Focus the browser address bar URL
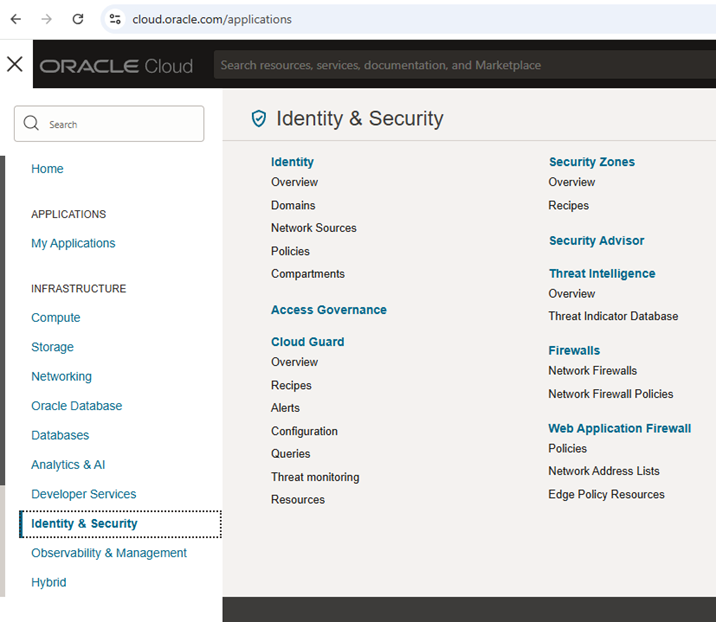 [x=212, y=19]
